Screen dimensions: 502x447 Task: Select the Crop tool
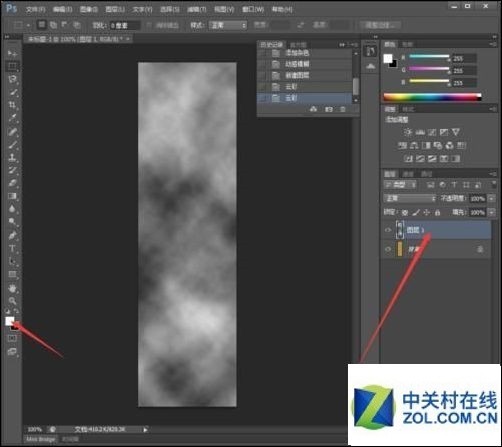pos(12,105)
